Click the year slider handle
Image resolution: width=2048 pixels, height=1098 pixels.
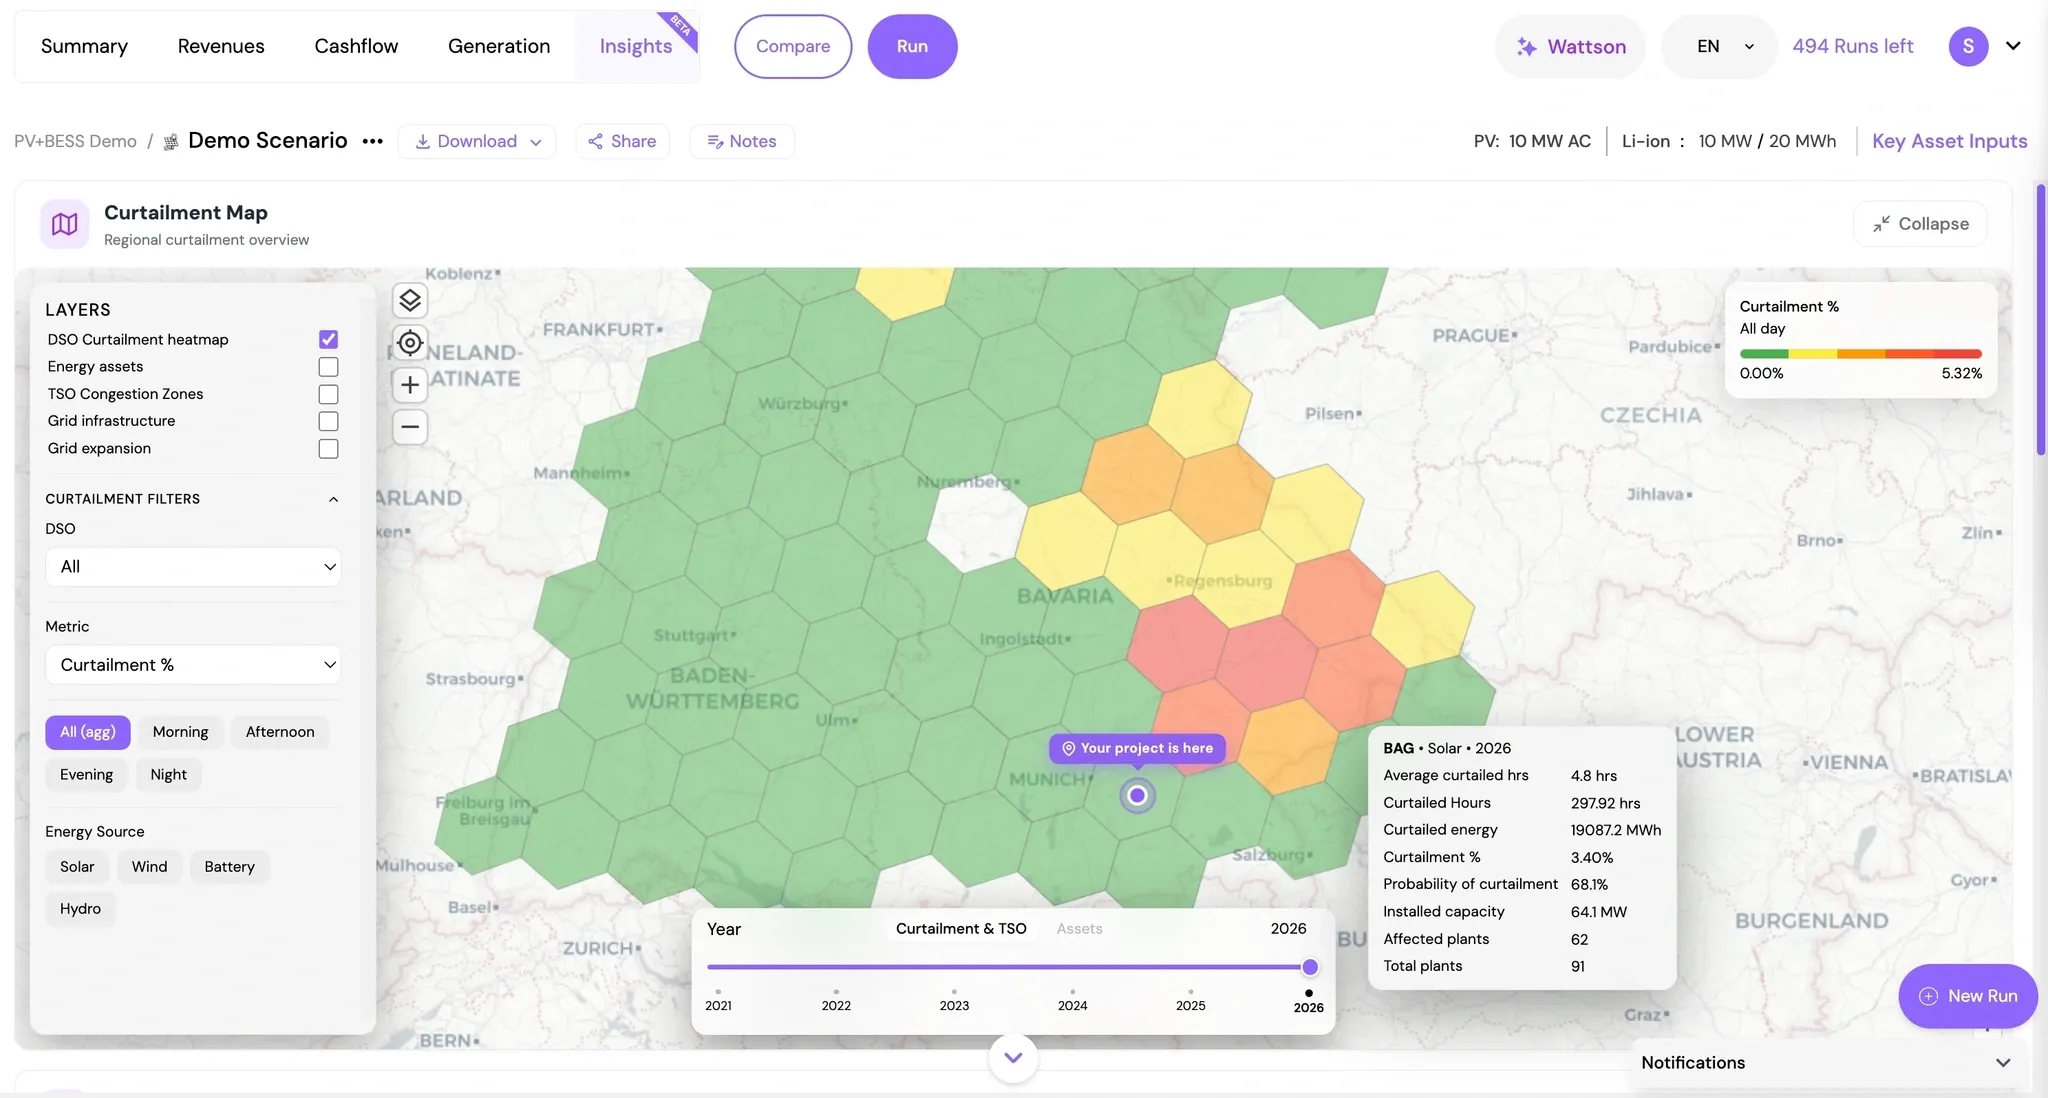click(x=1310, y=967)
